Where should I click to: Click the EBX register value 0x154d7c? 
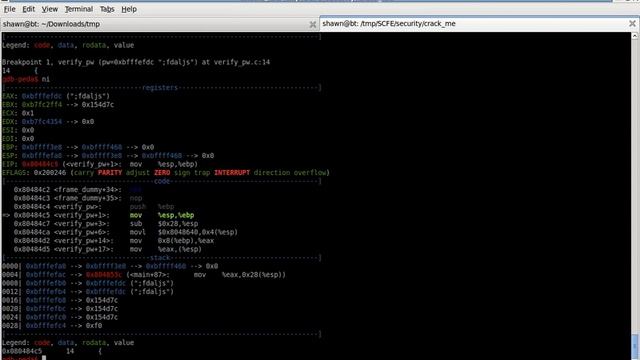pos(98,104)
